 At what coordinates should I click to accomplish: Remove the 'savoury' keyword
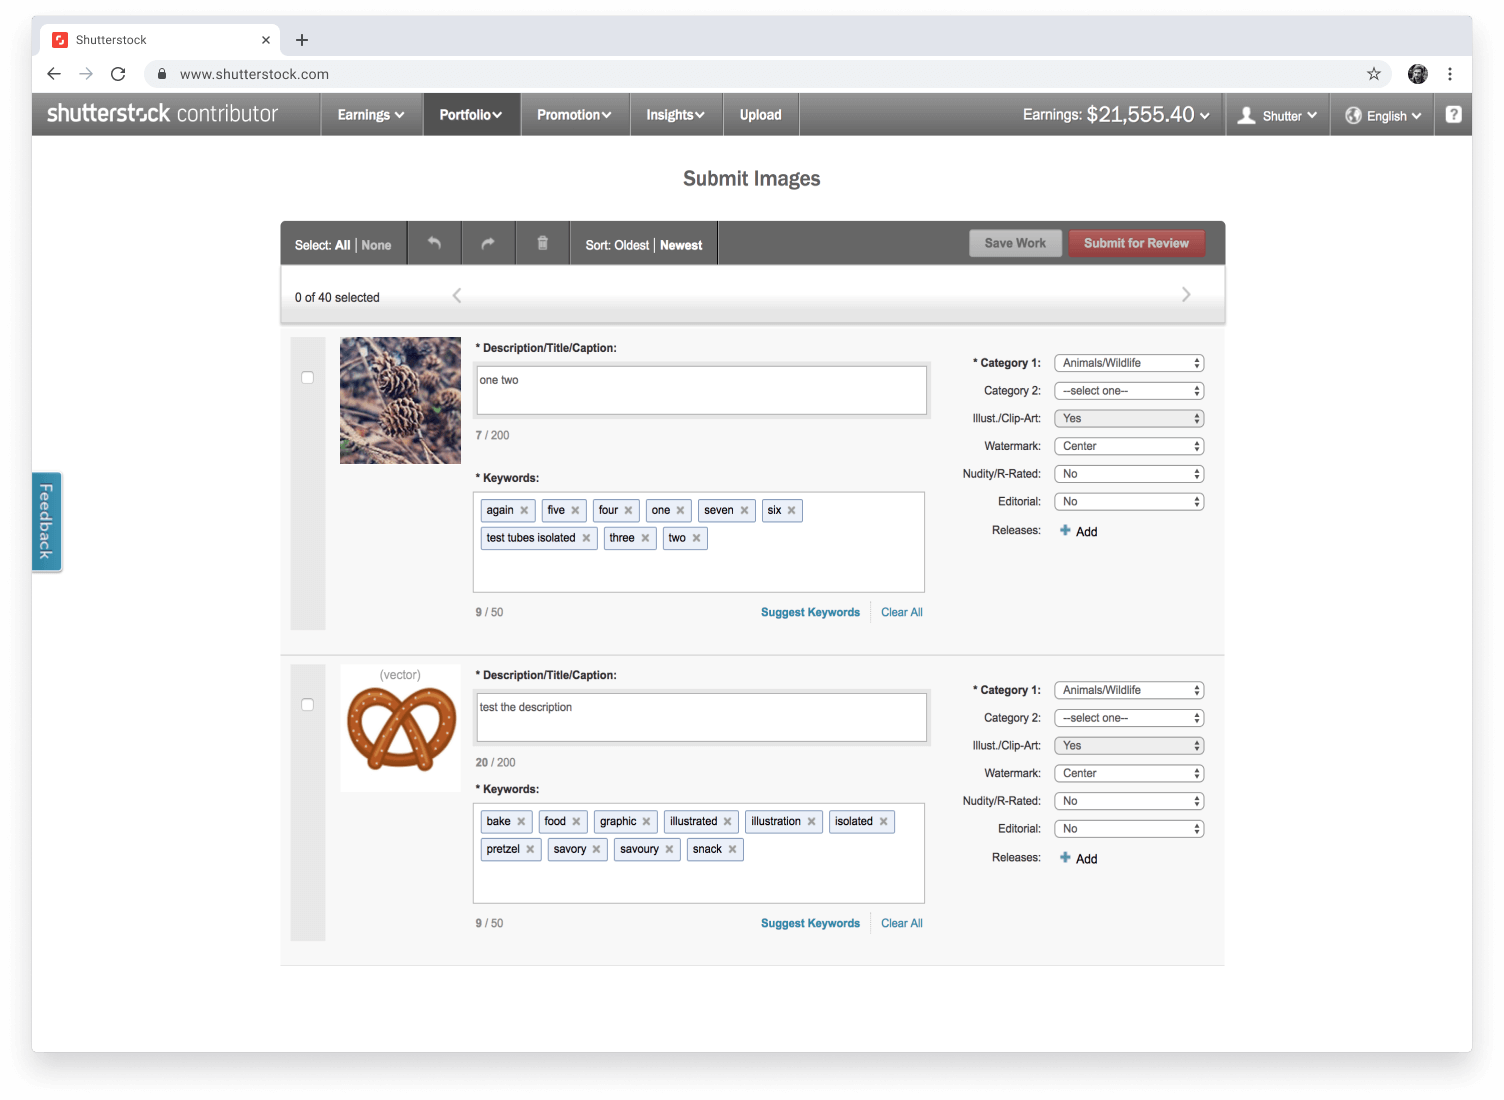[x=669, y=849]
